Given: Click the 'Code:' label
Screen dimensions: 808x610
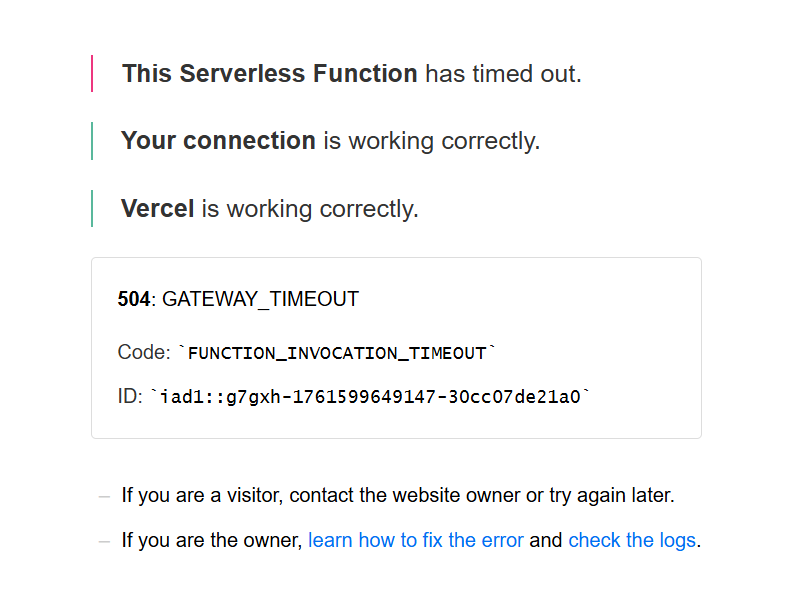Looking at the screenshot, I should tap(144, 353).
